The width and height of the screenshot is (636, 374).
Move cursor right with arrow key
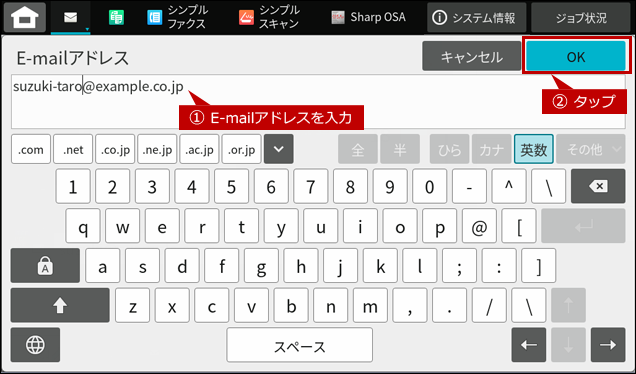point(608,345)
